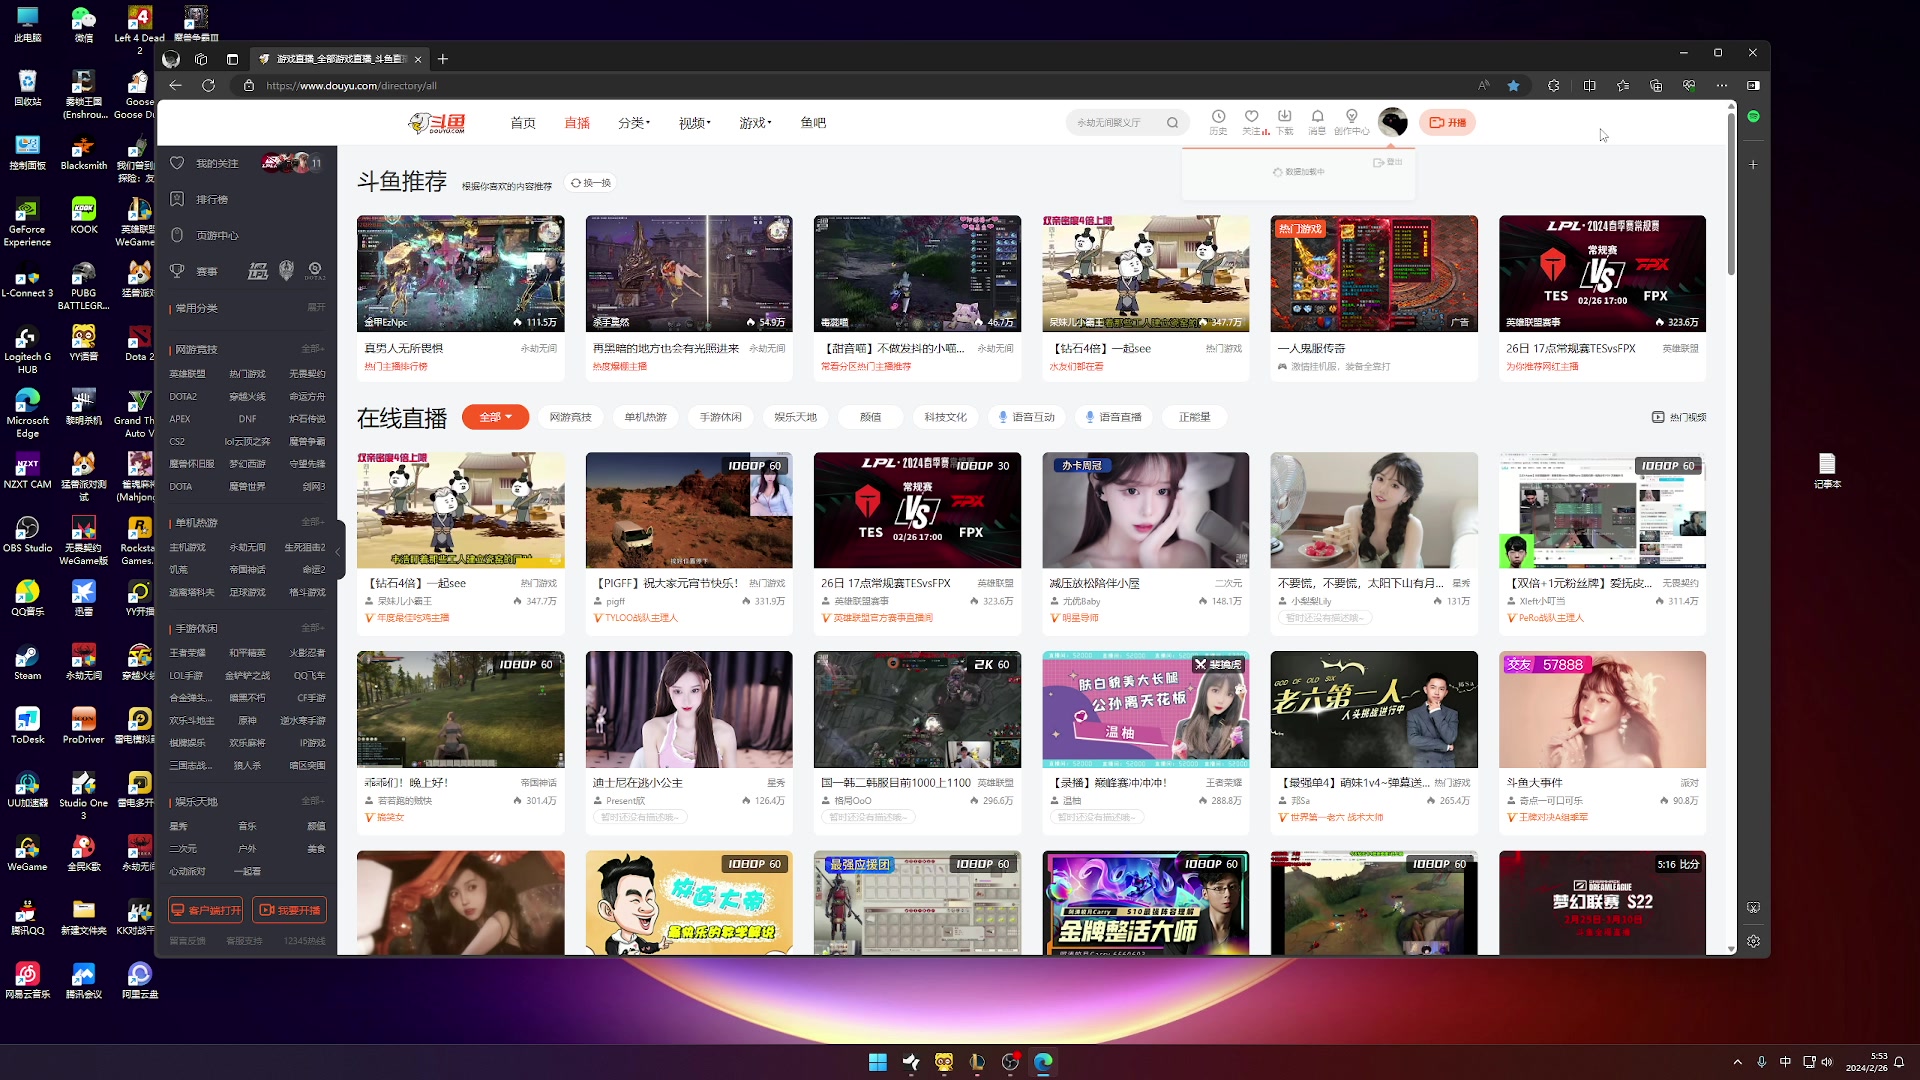Open the 全部 orange dropdown filter
The height and width of the screenshot is (1080, 1920).
point(495,417)
